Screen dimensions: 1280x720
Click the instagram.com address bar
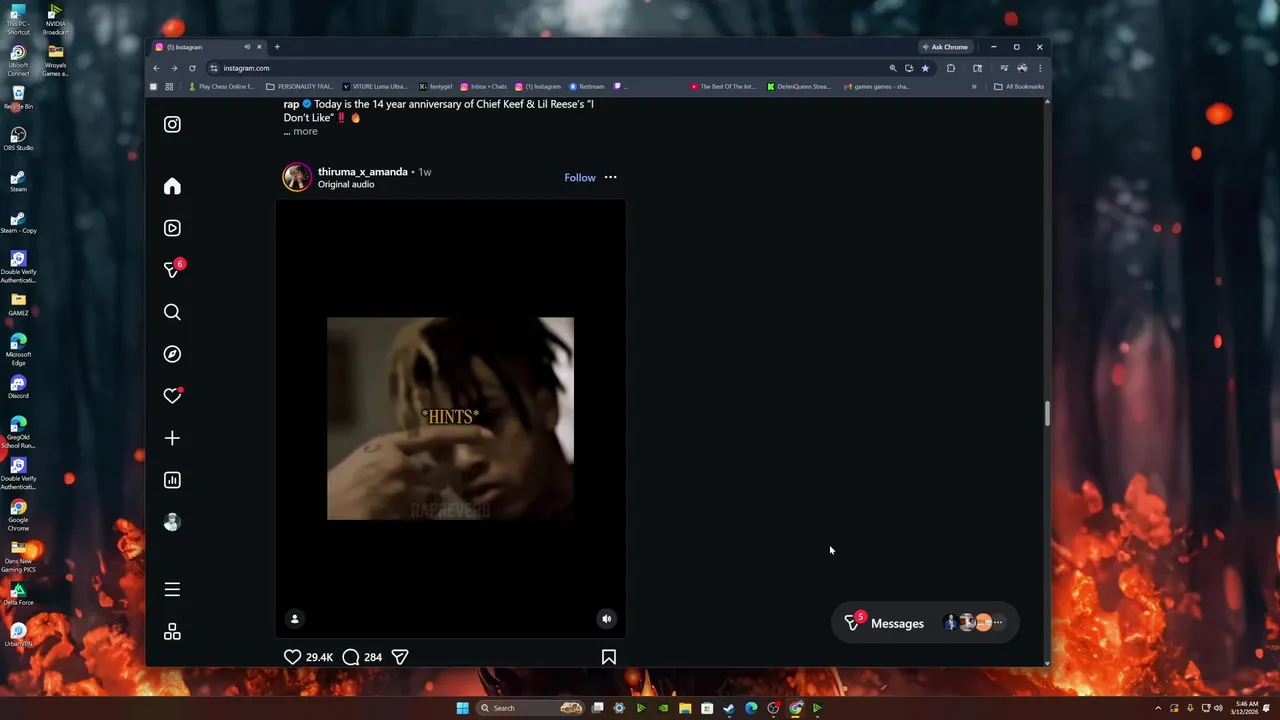[x=545, y=68]
